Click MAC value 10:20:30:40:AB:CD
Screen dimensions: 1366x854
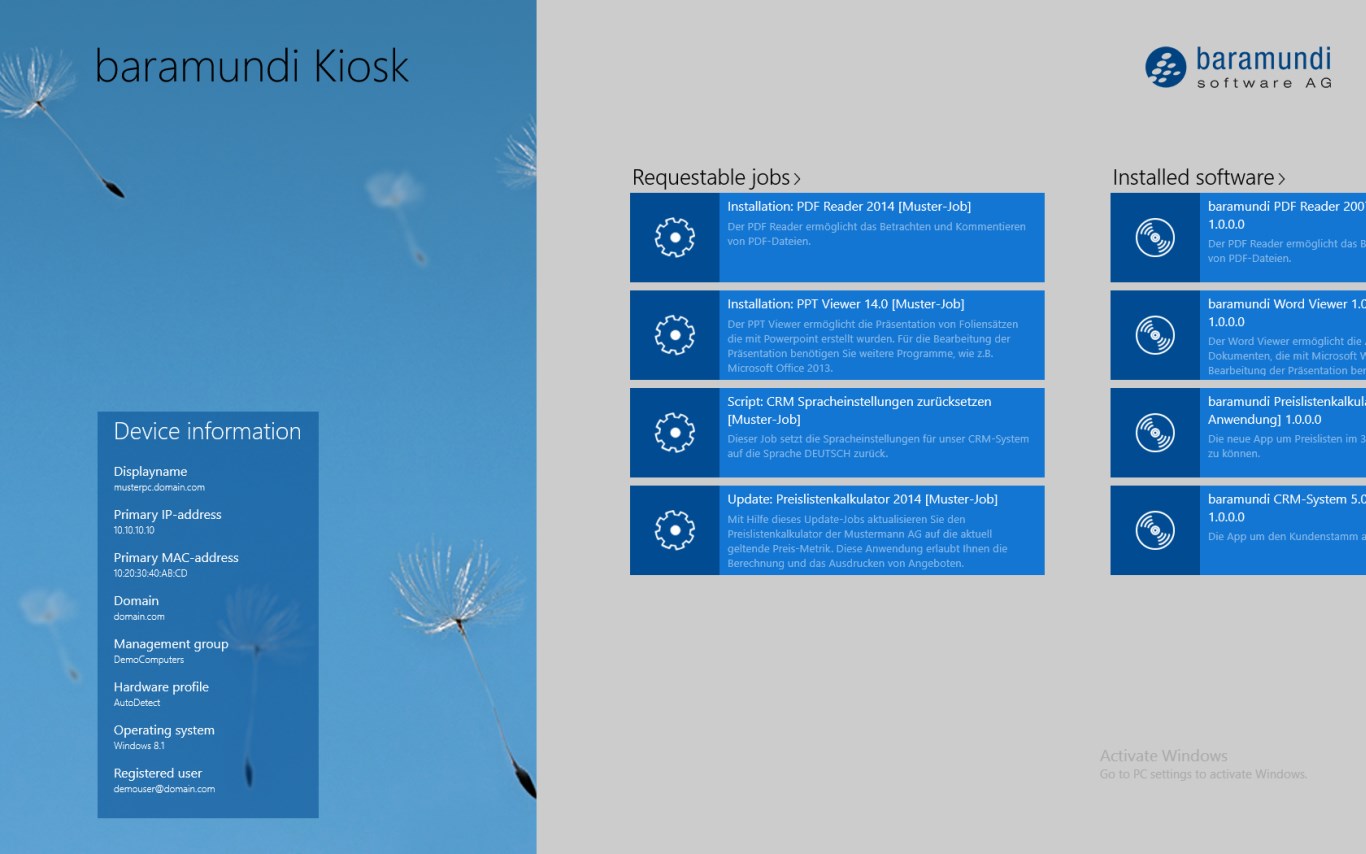point(150,574)
